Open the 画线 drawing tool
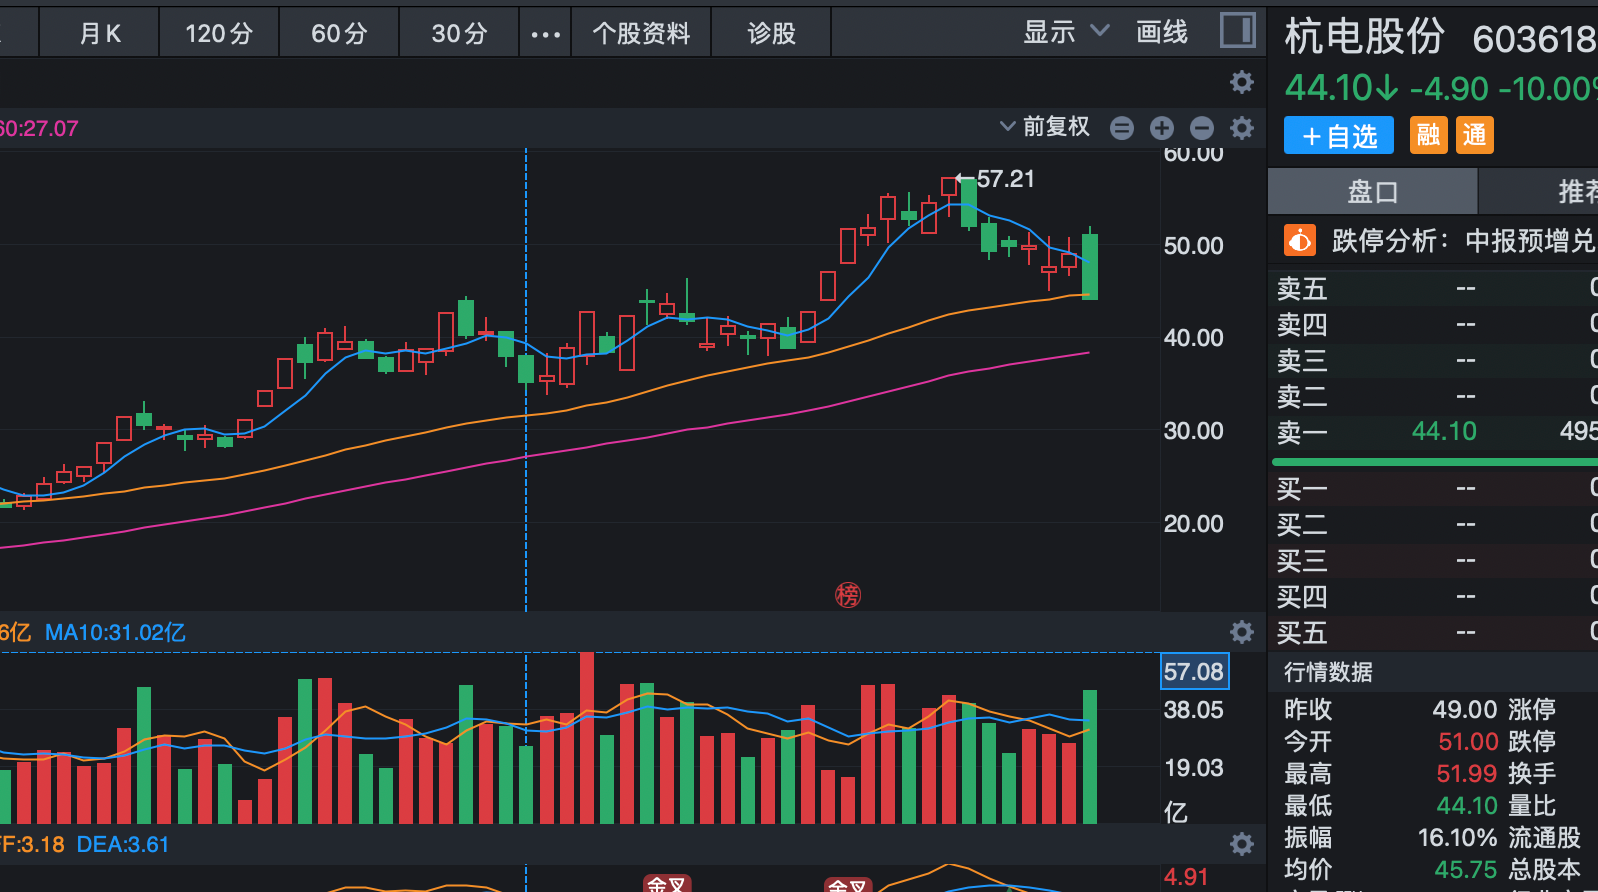 tap(1162, 32)
